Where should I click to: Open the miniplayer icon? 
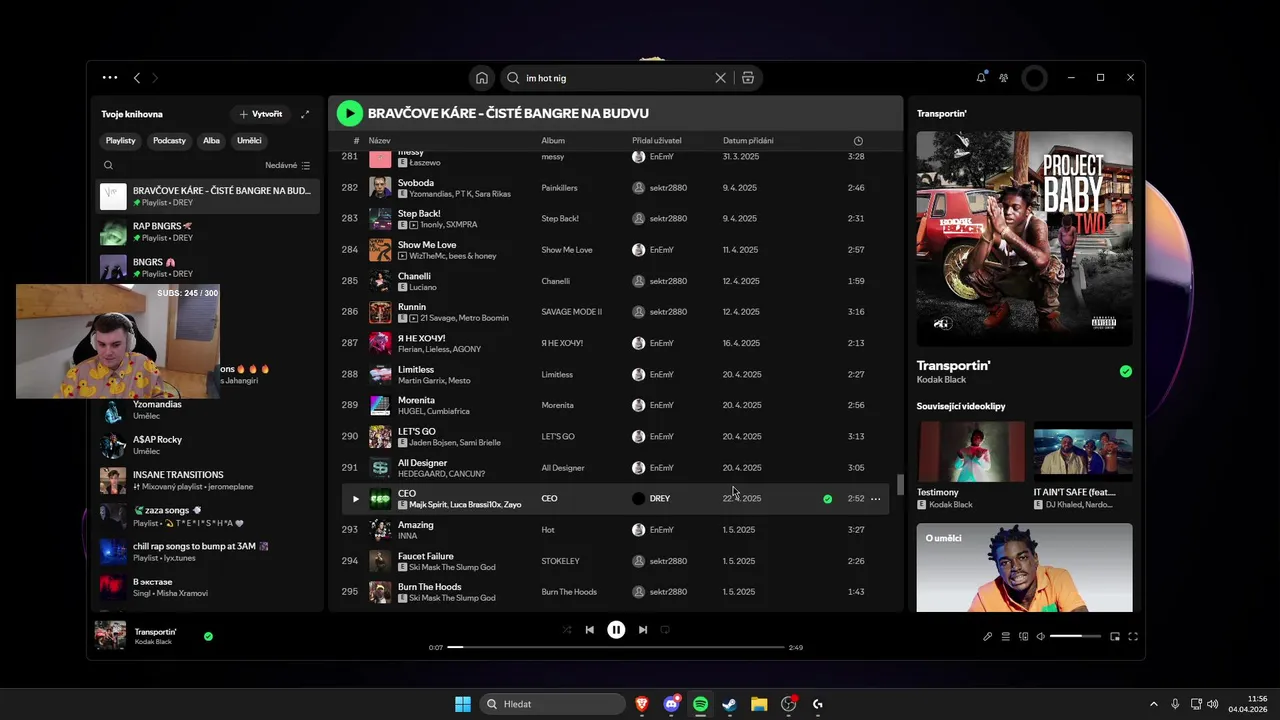[x=1116, y=636]
